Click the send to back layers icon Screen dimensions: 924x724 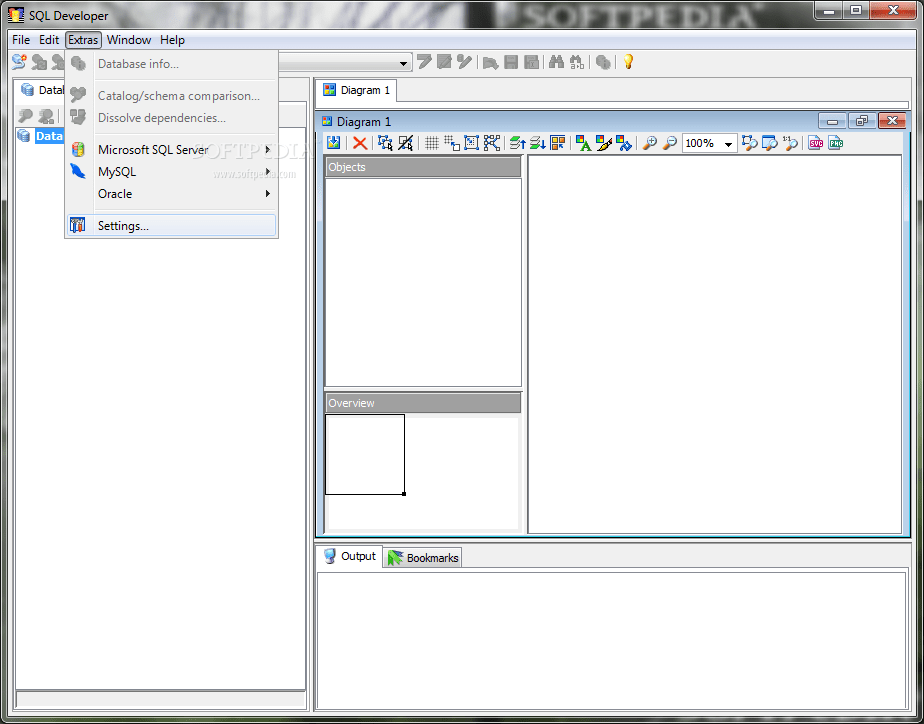tap(537, 143)
